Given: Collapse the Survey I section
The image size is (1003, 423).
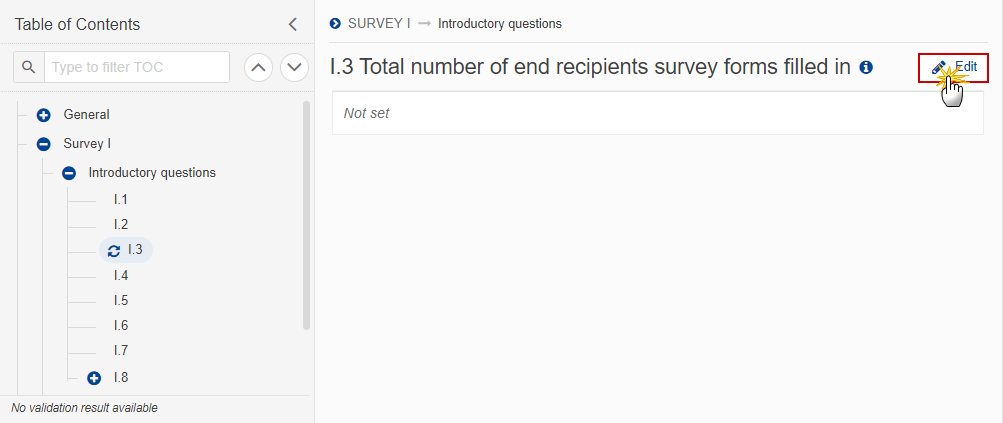Looking at the screenshot, I should (x=43, y=144).
